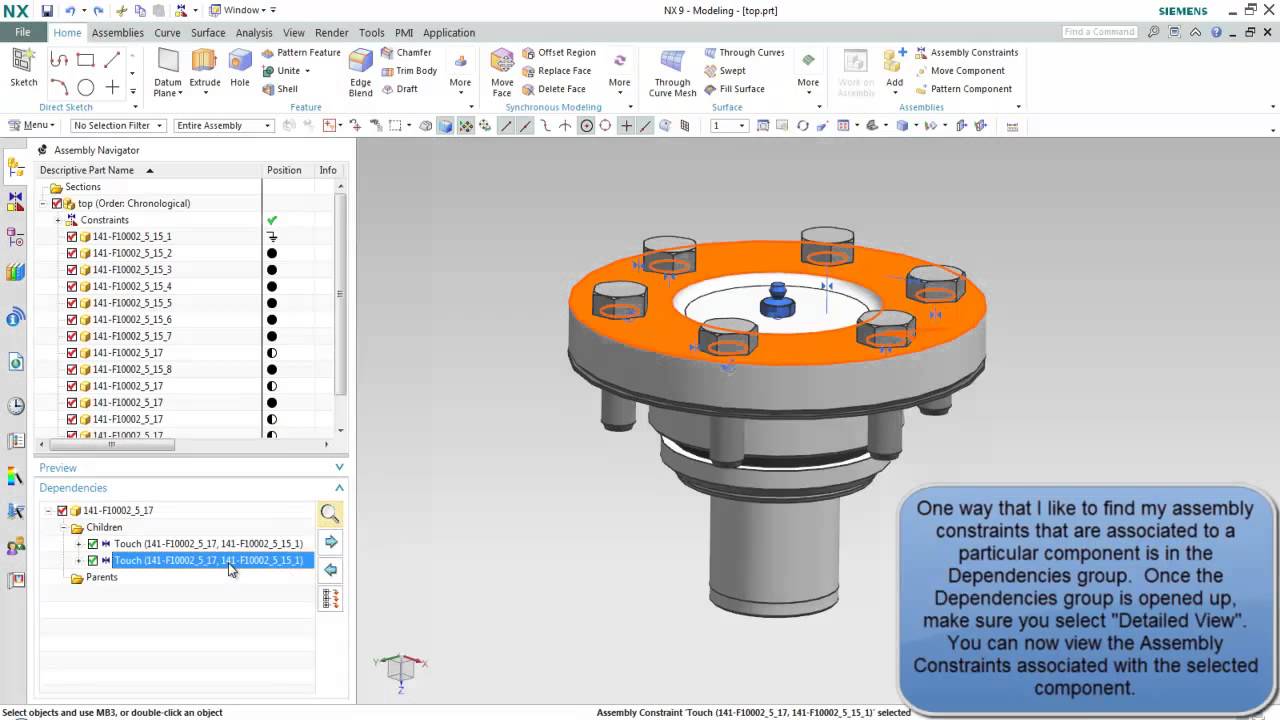
Task: Save the part with the save icon
Action: pyautogui.click(x=47, y=10)
